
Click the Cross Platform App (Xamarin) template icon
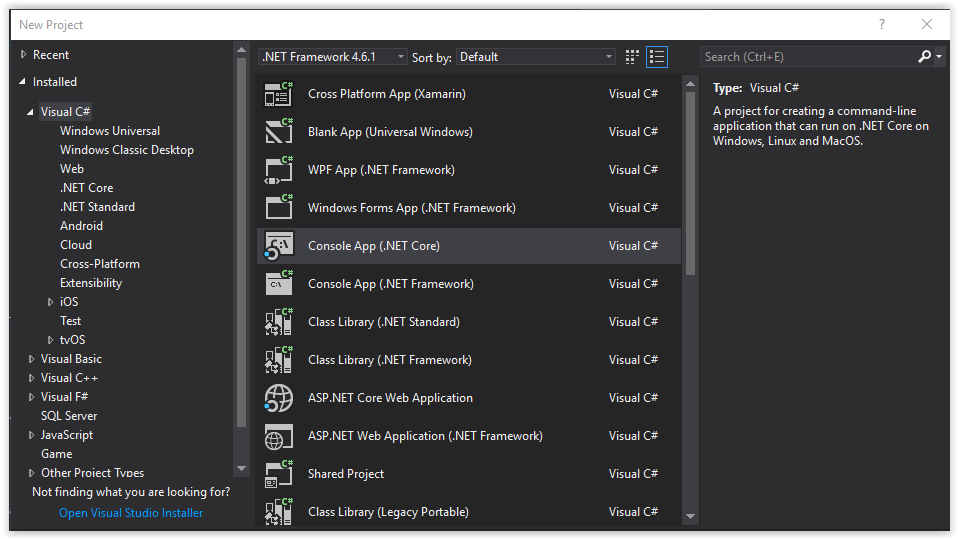point(279,94)
